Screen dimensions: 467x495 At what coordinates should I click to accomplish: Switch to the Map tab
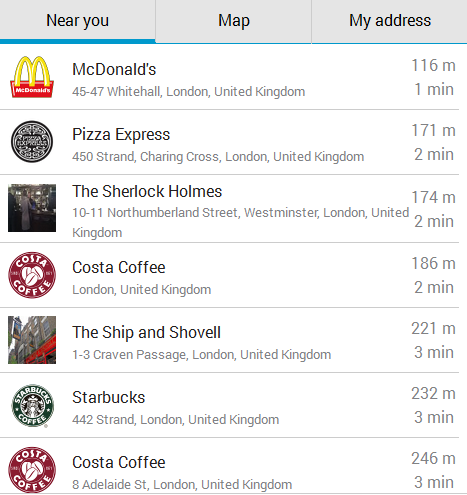pos(234,21)
